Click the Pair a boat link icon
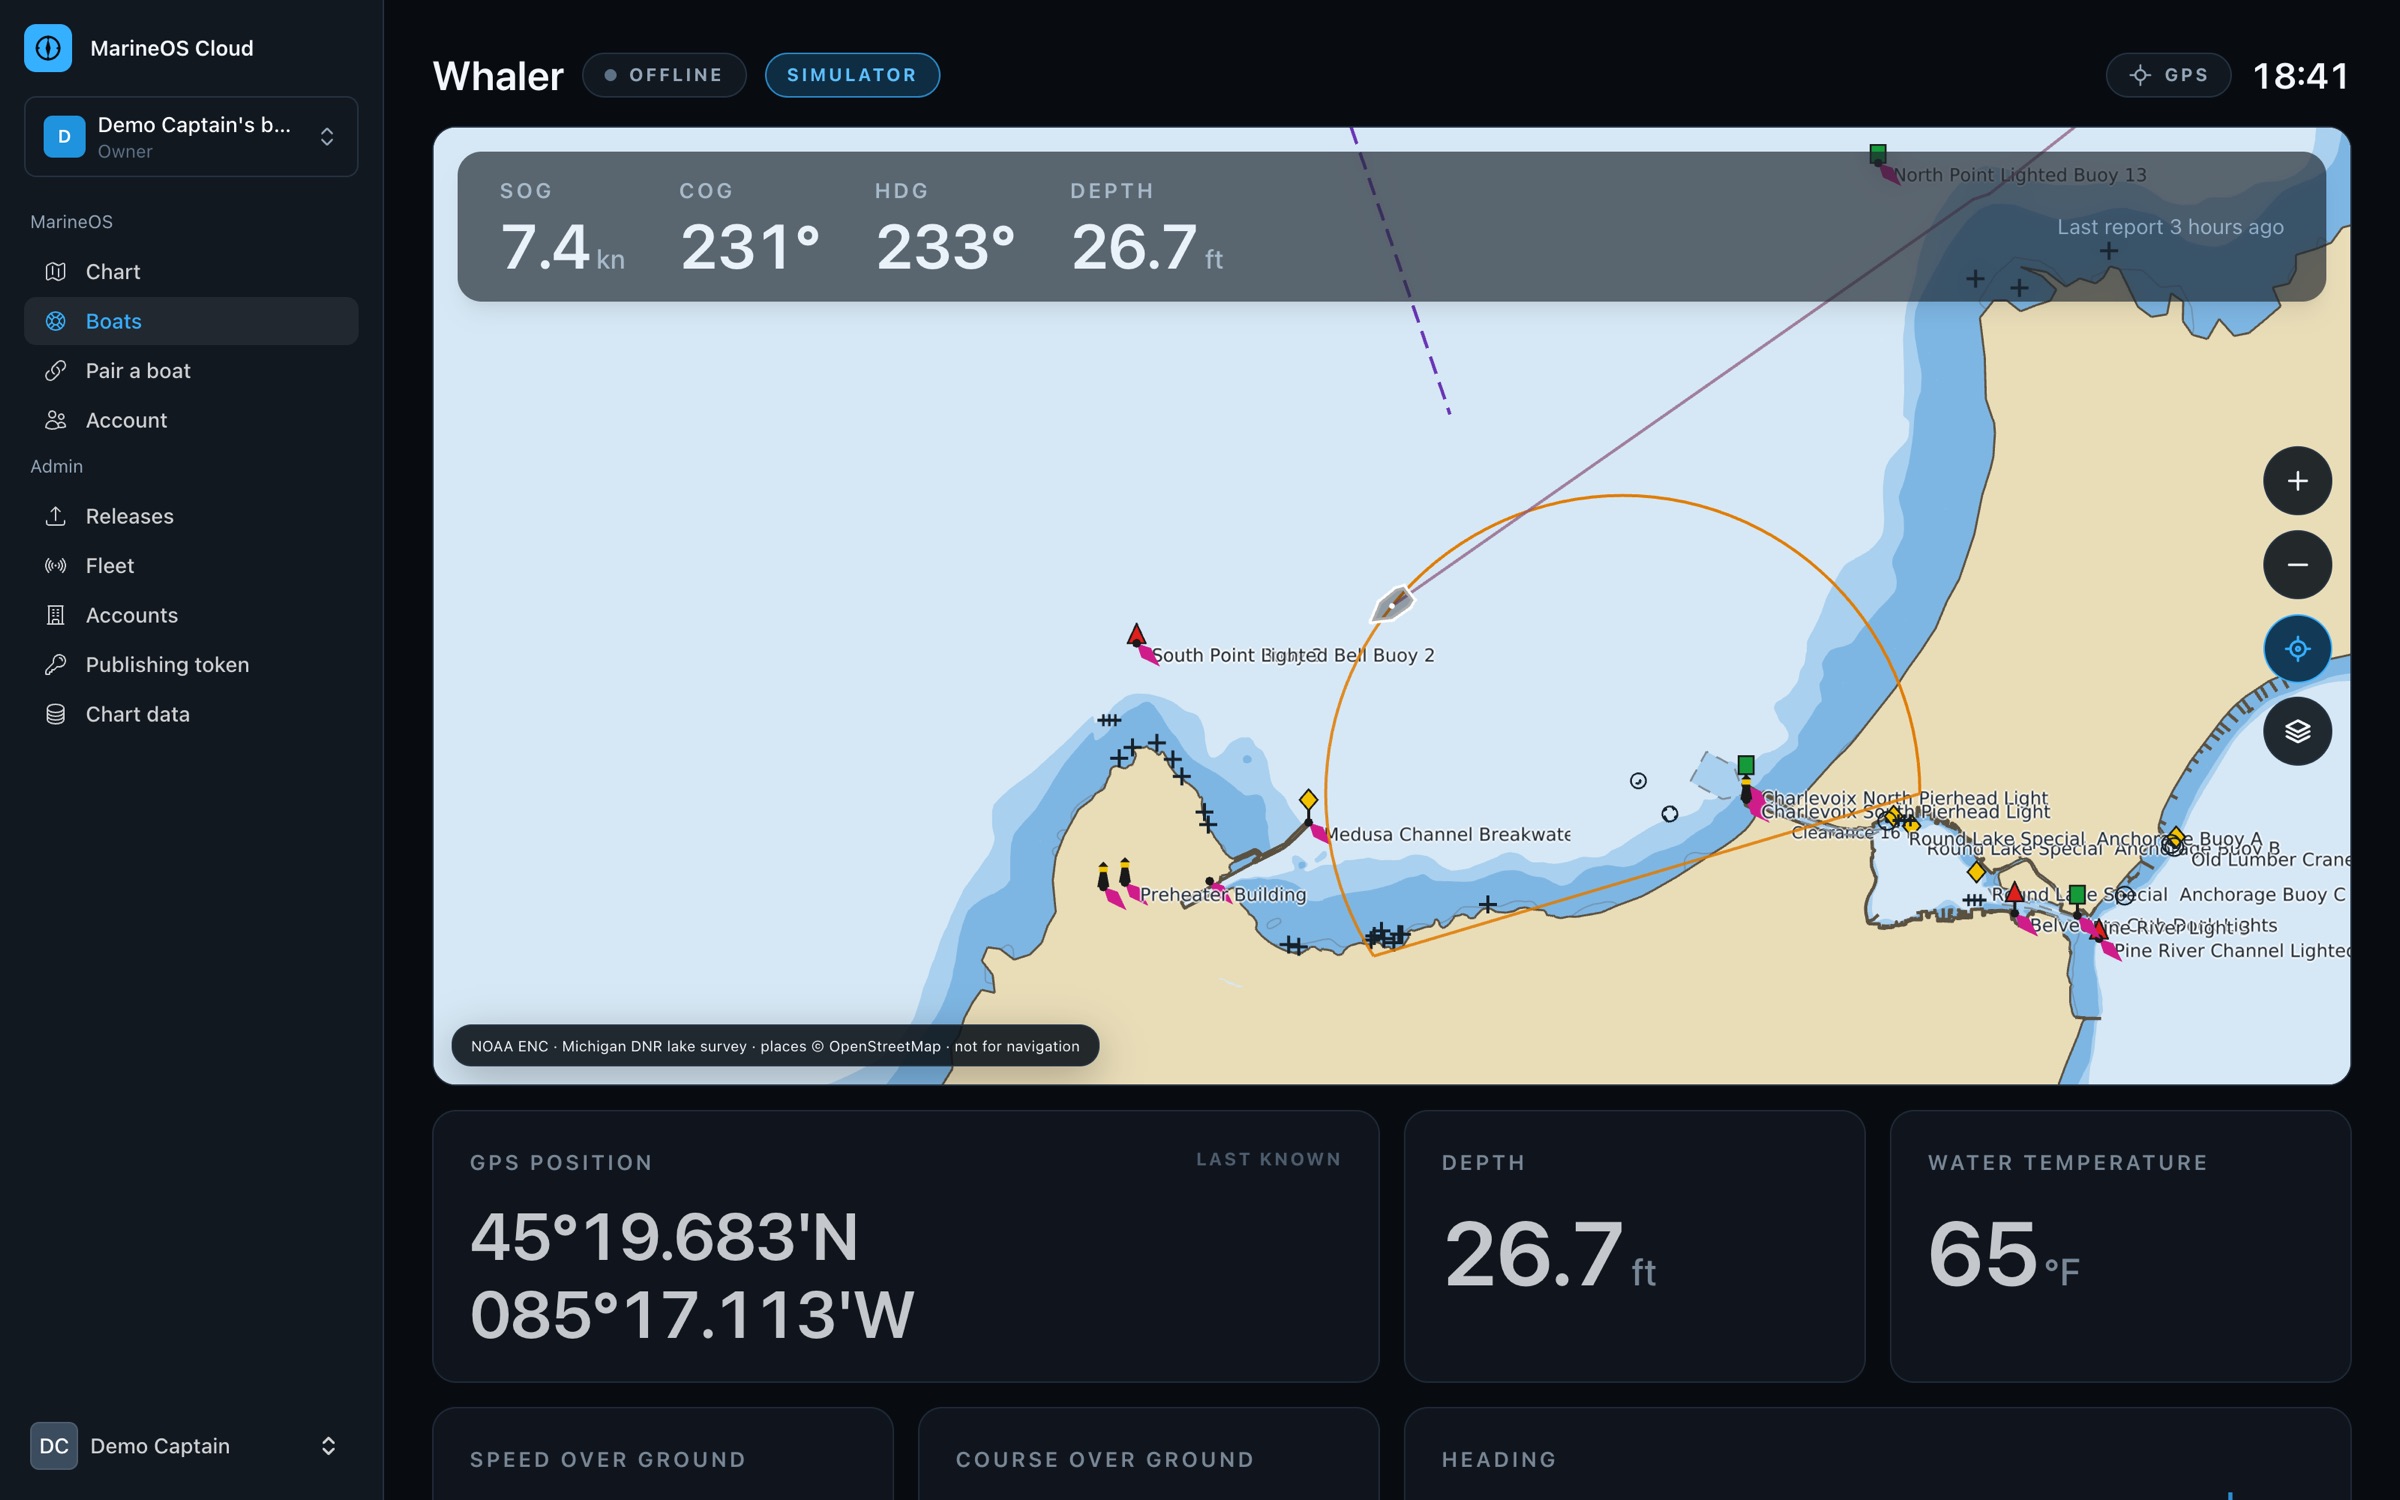 [x=56, y=371]
